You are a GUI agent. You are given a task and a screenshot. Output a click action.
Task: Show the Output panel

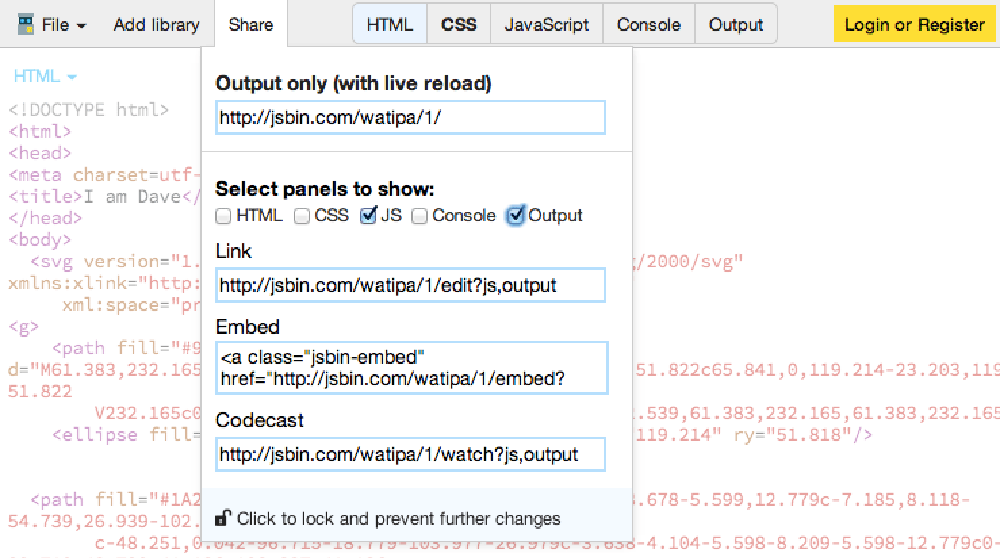click(736, 24)
